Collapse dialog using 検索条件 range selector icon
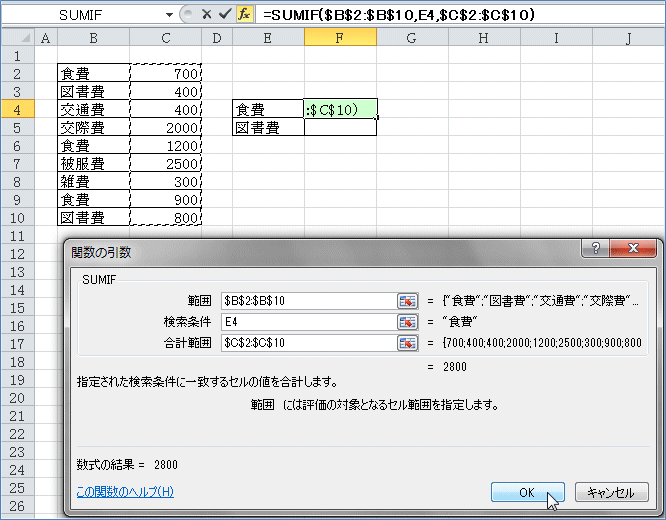The height and width of the screenshot is (520, 666). point(407,322)
